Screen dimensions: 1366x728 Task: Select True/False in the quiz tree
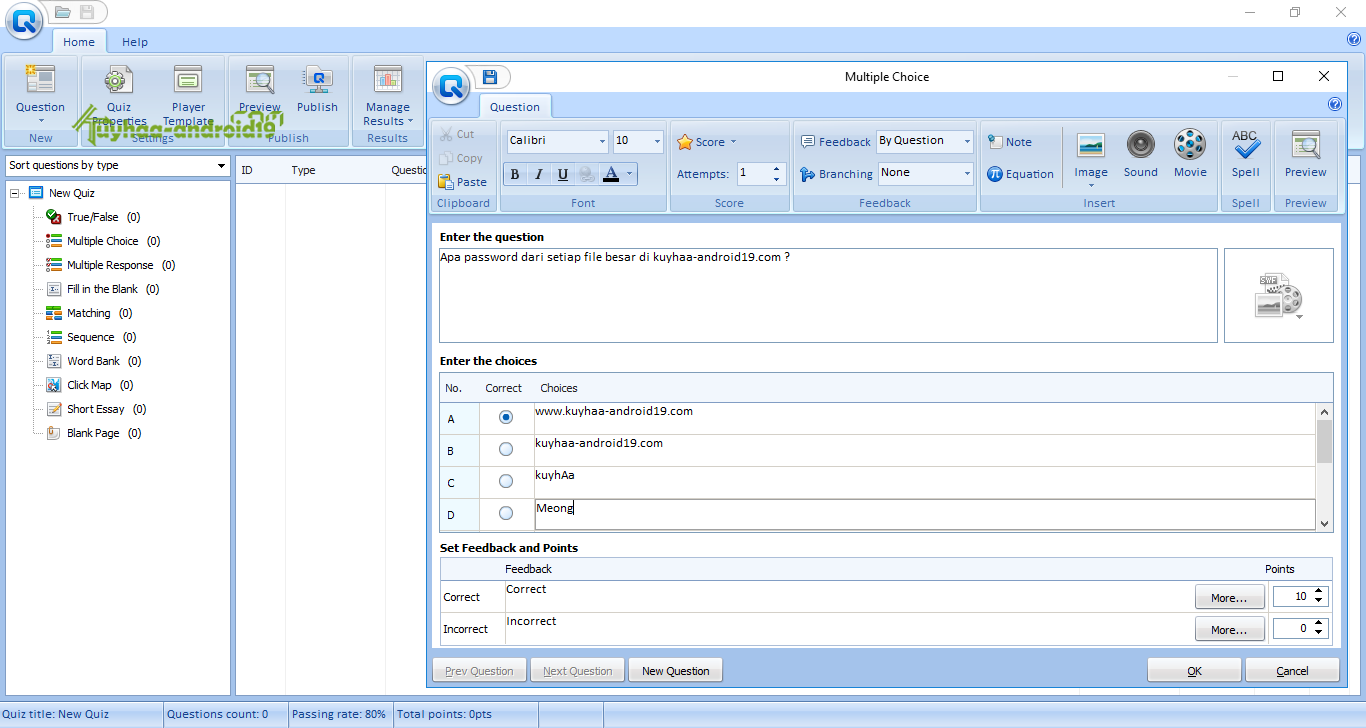(92, 217)
